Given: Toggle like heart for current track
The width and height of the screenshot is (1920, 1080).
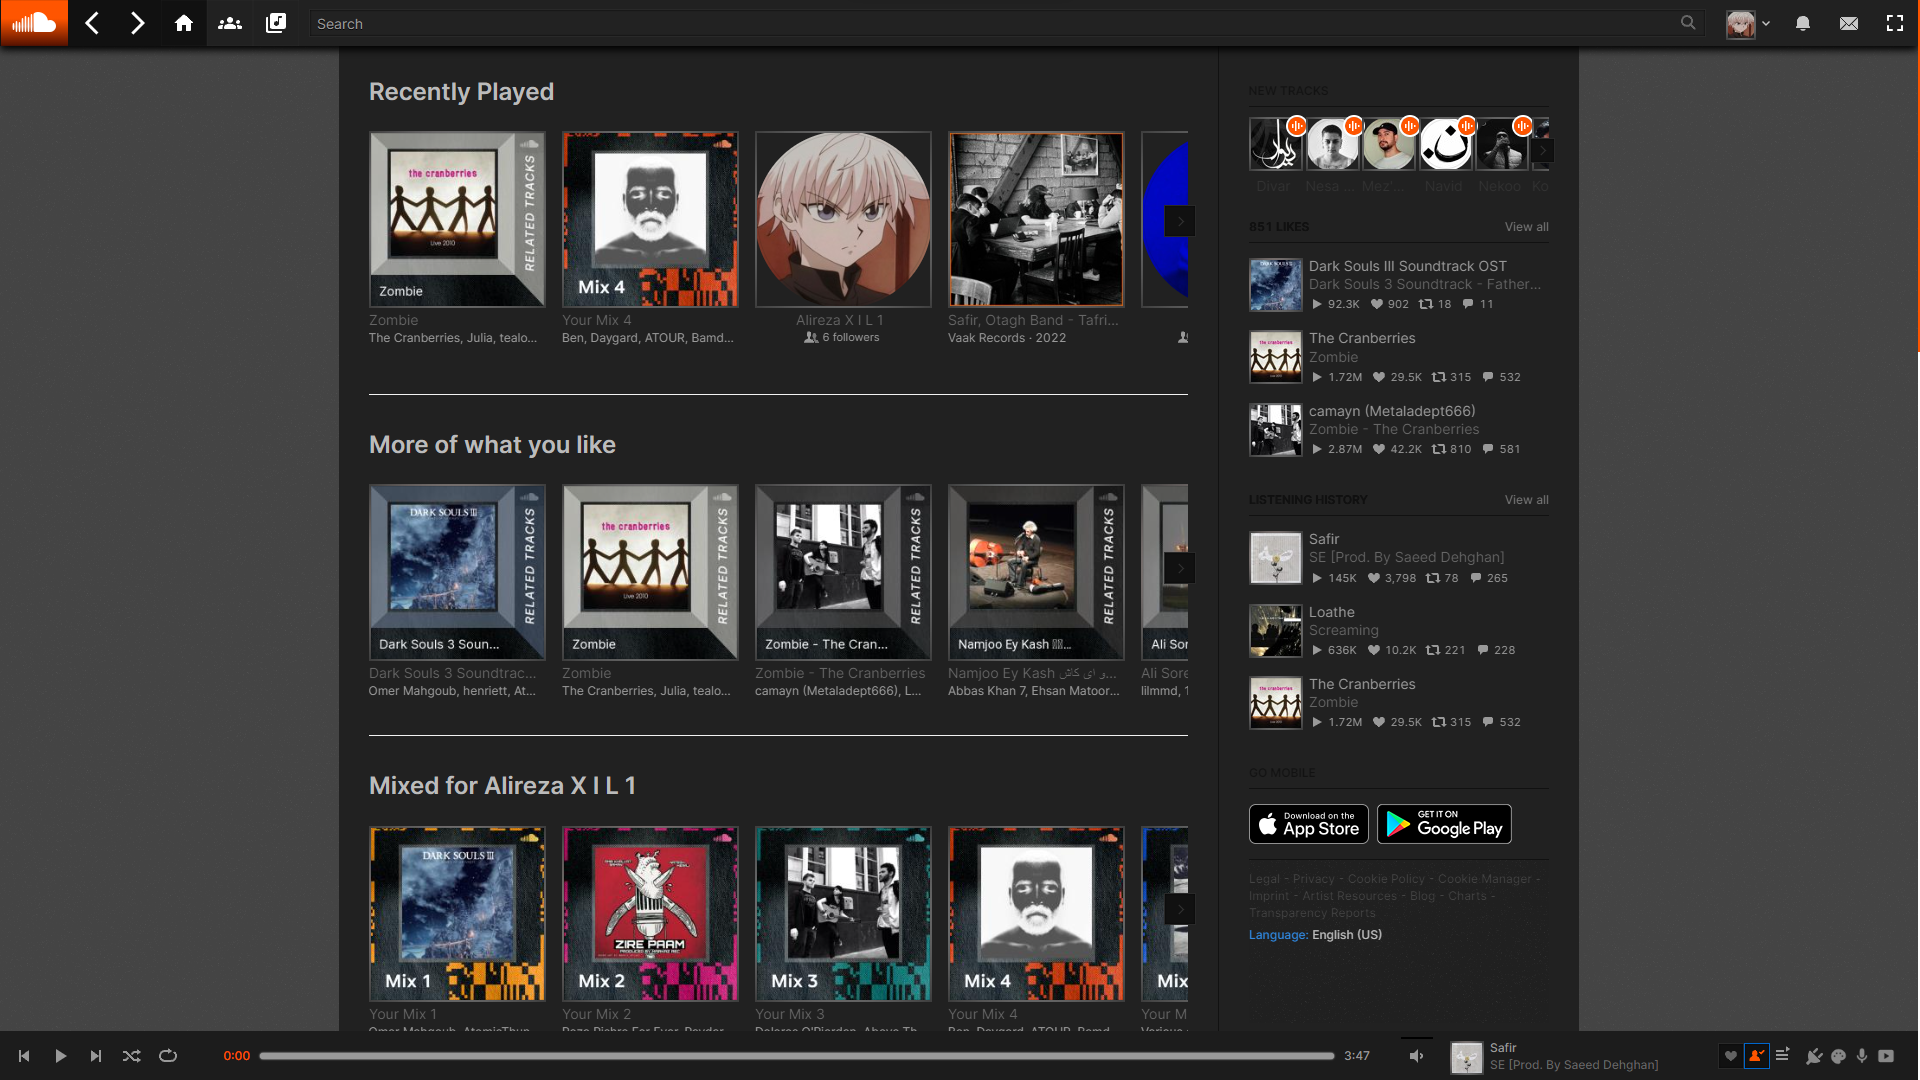Looking at the screenshot, I should (1731, 1056).
